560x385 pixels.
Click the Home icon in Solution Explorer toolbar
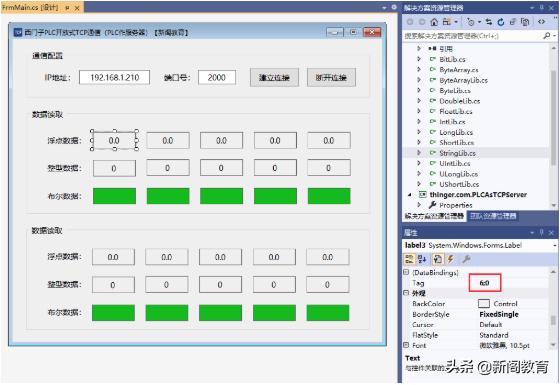(434, 22)
